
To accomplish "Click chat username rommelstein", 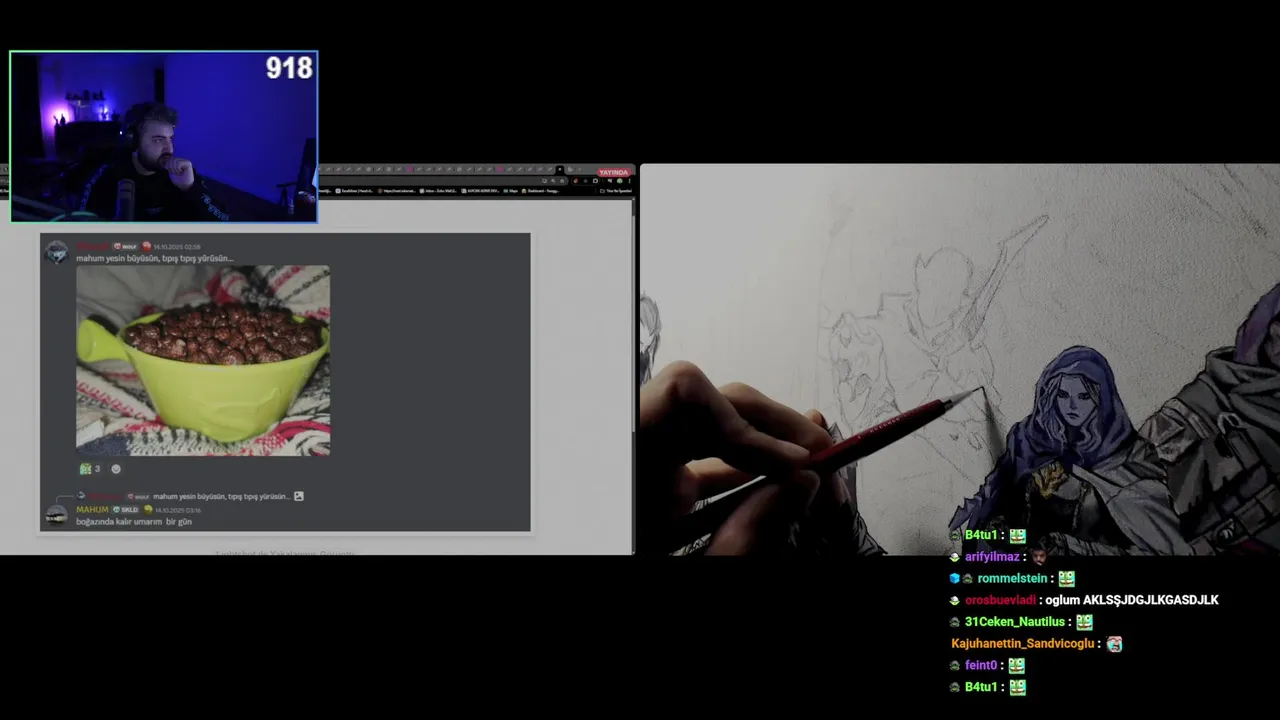I will pyautogui.click(x=1012, y=578).
